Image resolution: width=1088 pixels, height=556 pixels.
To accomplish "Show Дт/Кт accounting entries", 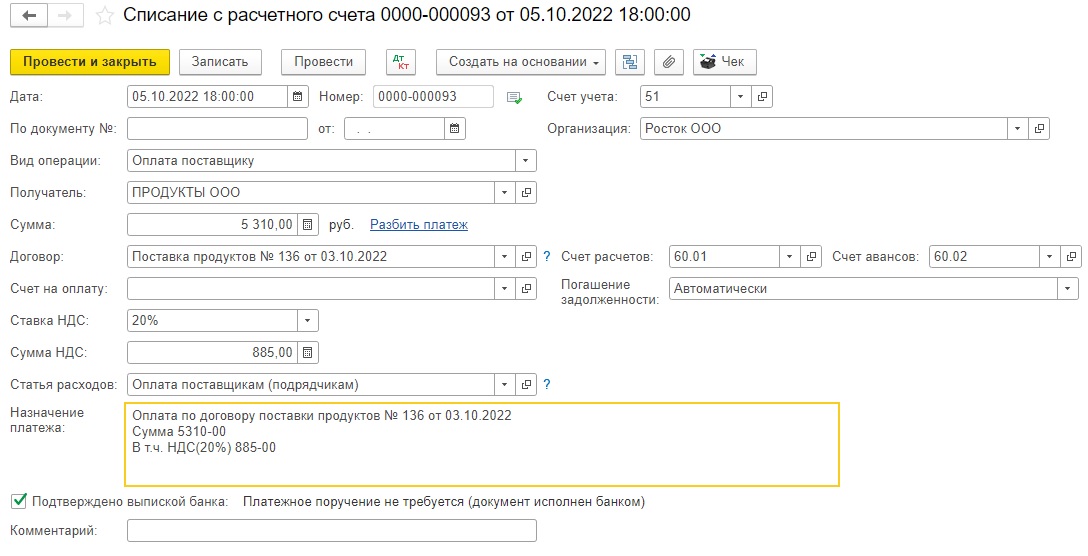I will pos(400,62).
